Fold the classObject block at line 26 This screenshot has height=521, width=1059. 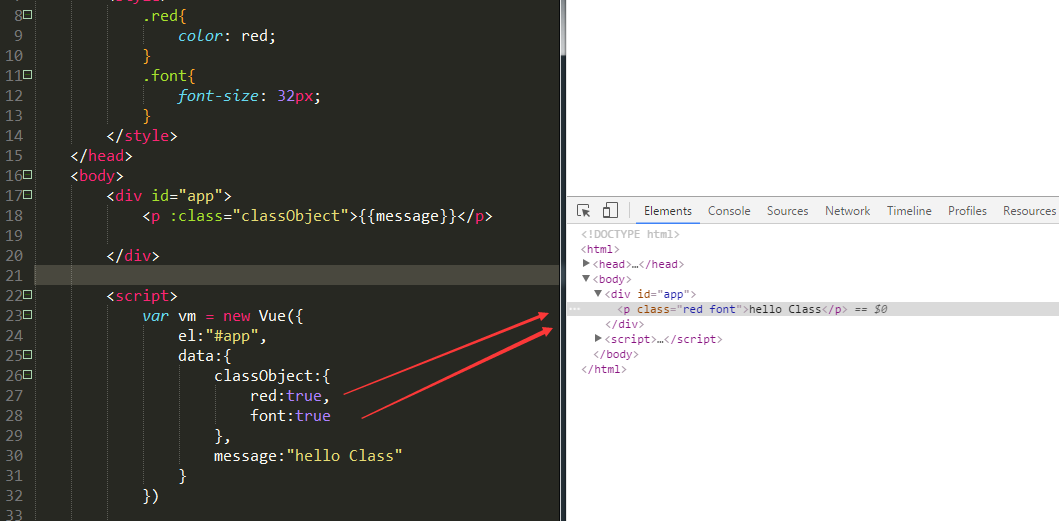tap(27, 376)
